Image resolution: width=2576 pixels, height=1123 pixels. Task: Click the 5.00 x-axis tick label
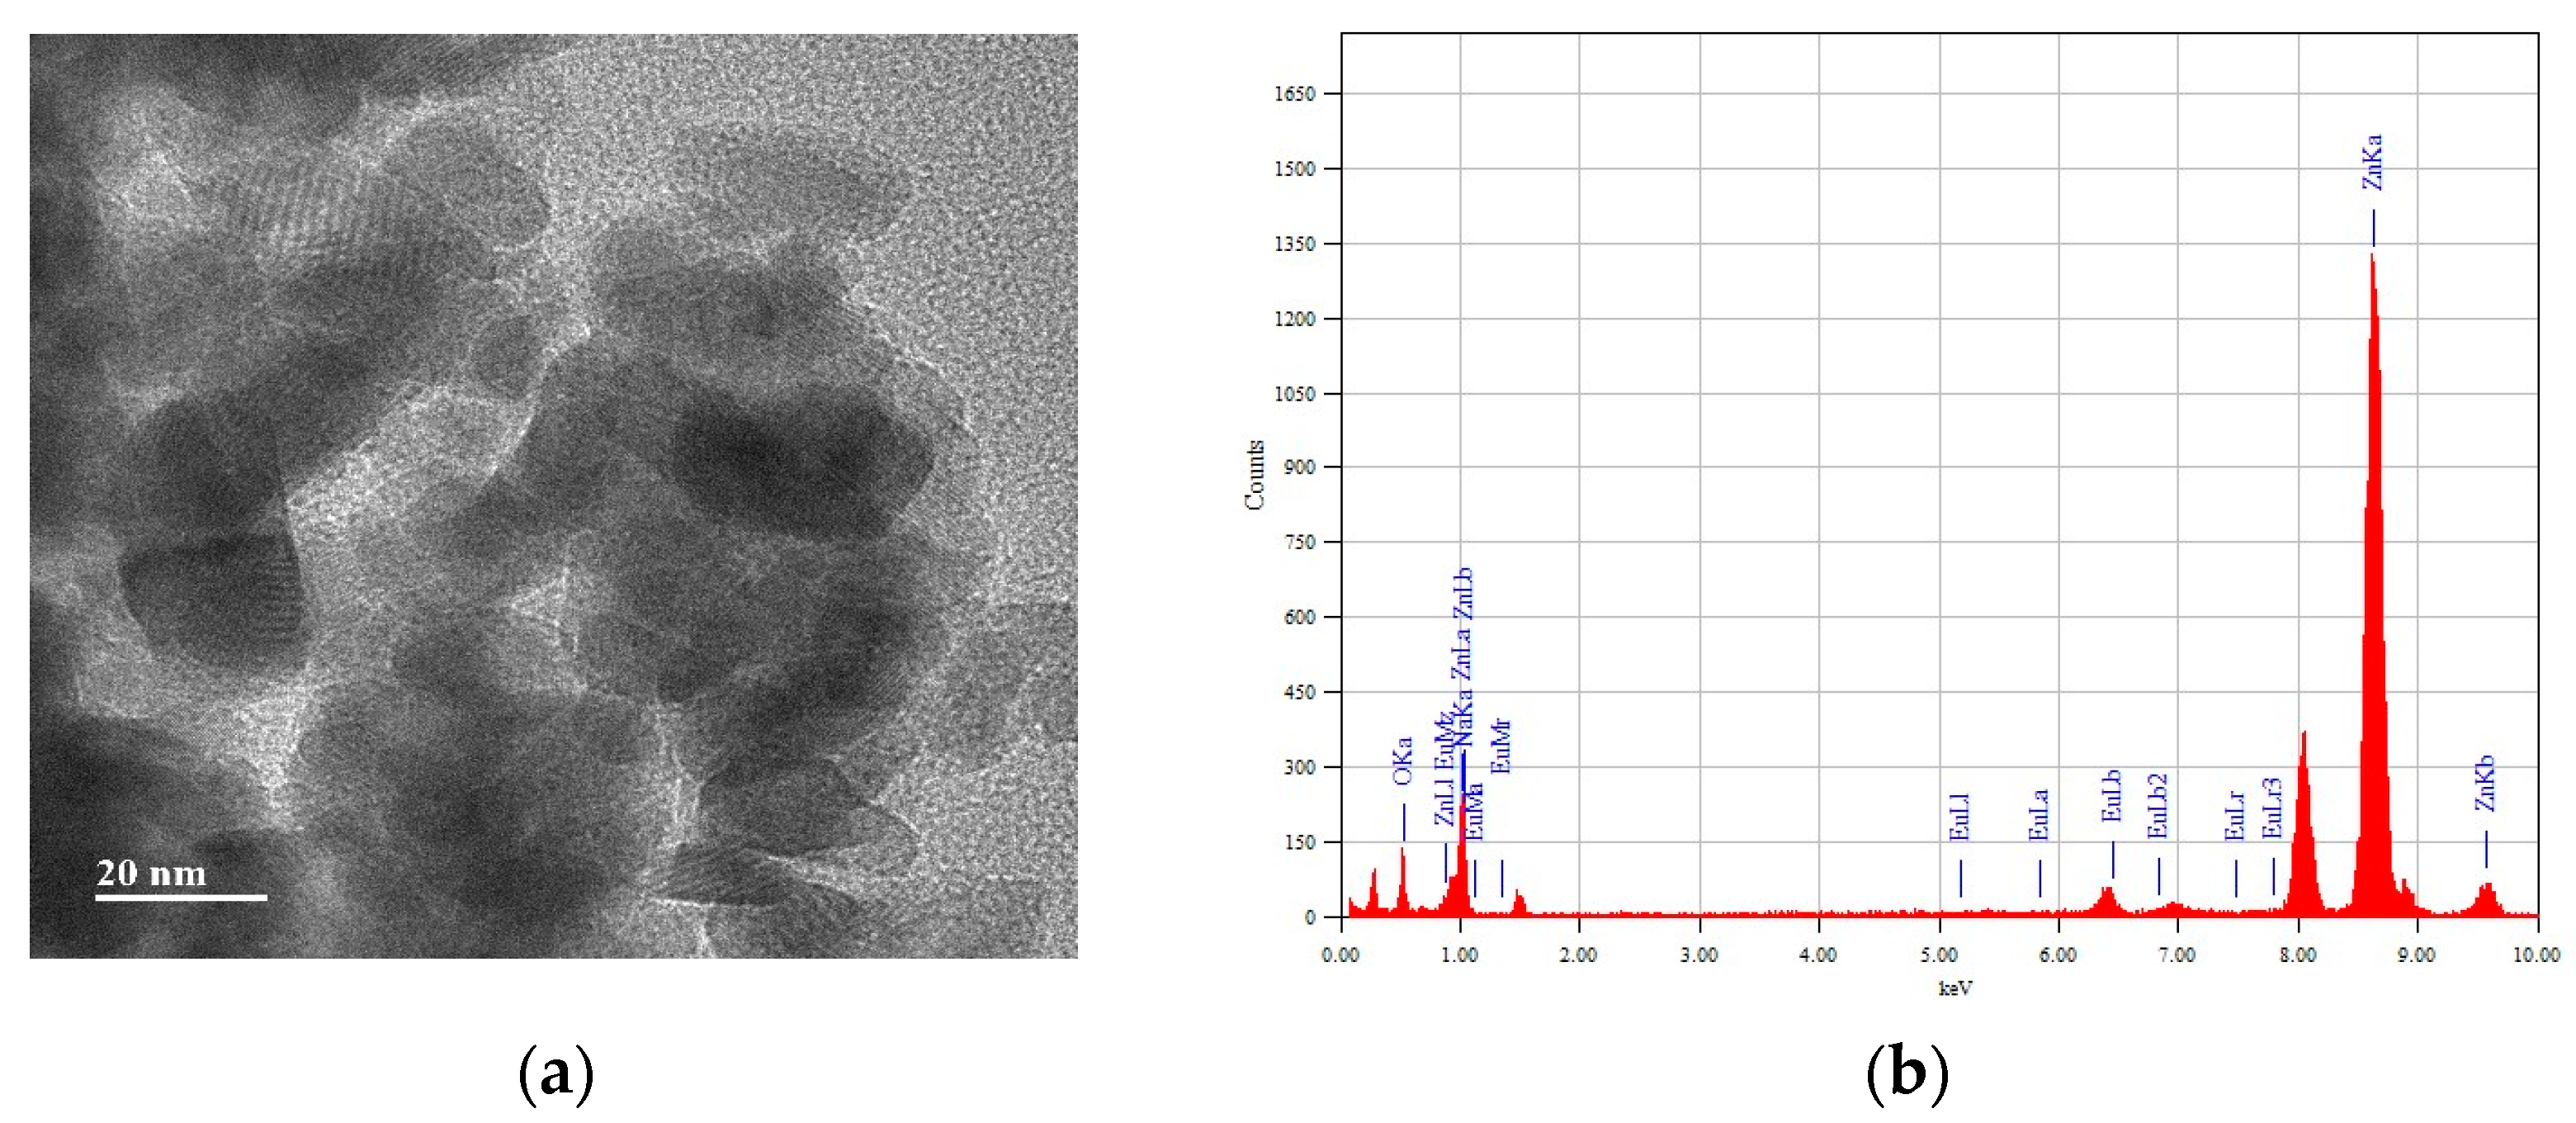tap(1939, 955)
